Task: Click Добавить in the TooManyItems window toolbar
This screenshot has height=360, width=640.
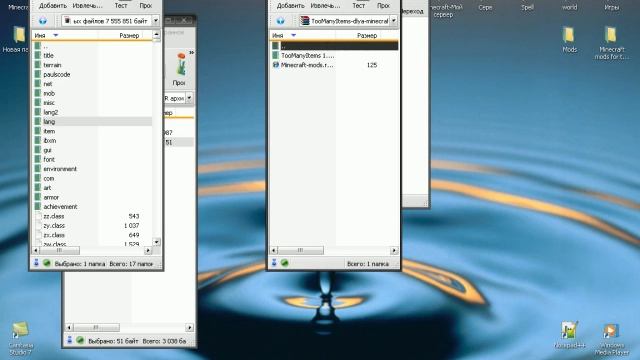Action: point(291,6)
